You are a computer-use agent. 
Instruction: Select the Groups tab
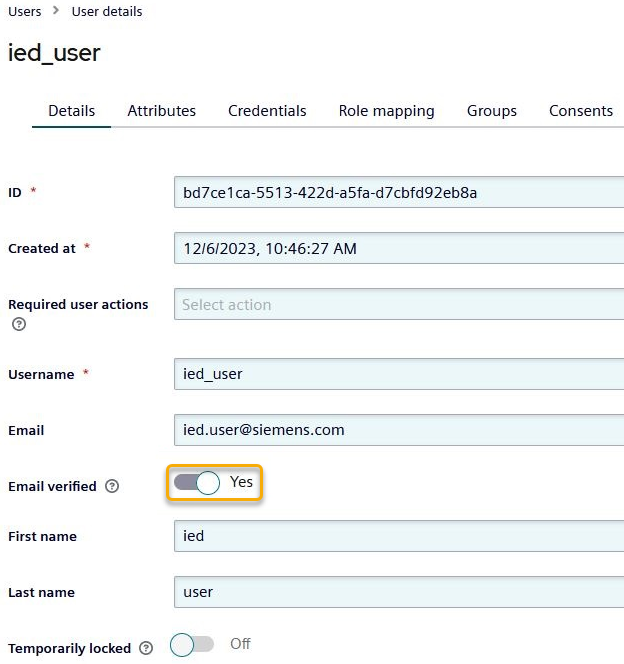(x=491, y=111)
